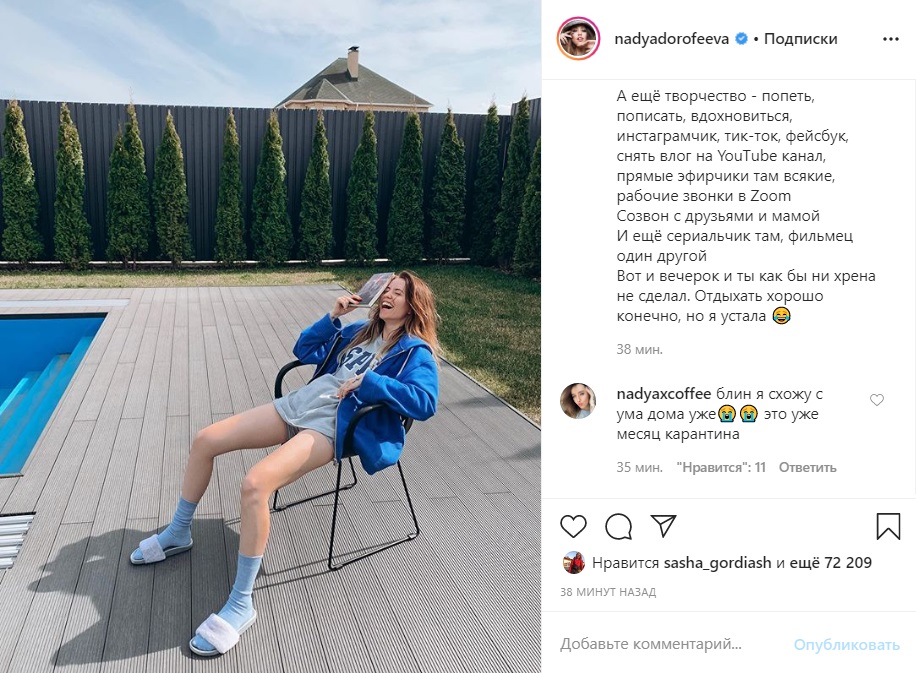Save post with bookmark icon

(888, 526)
